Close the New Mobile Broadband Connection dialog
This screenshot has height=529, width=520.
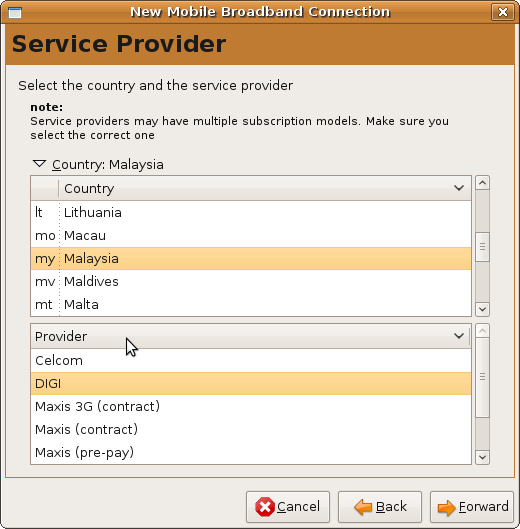502,12
